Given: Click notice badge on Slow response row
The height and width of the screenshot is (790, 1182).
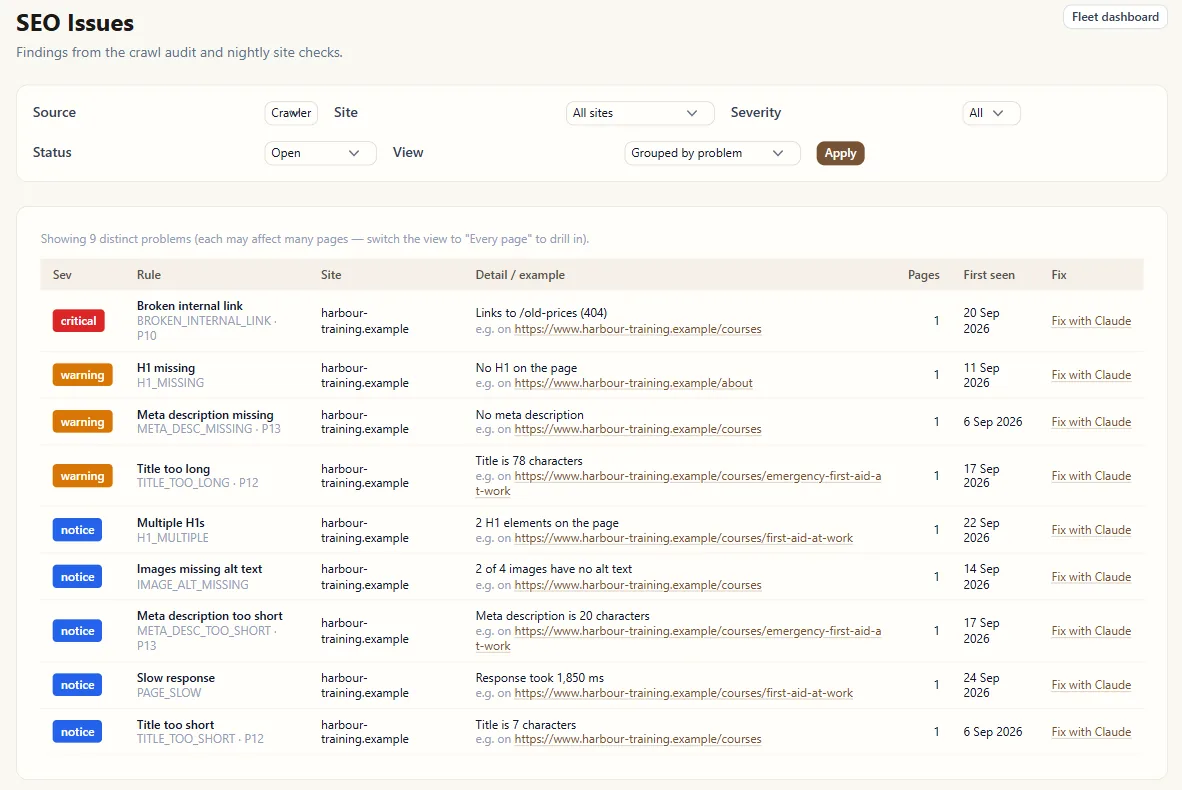Looking at the screenshot, I should pos(78,684).
